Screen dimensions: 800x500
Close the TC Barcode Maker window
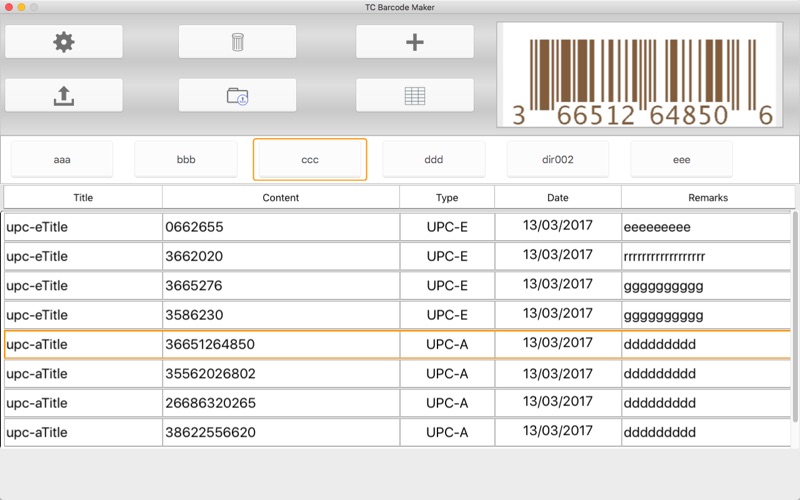(9, 7)
